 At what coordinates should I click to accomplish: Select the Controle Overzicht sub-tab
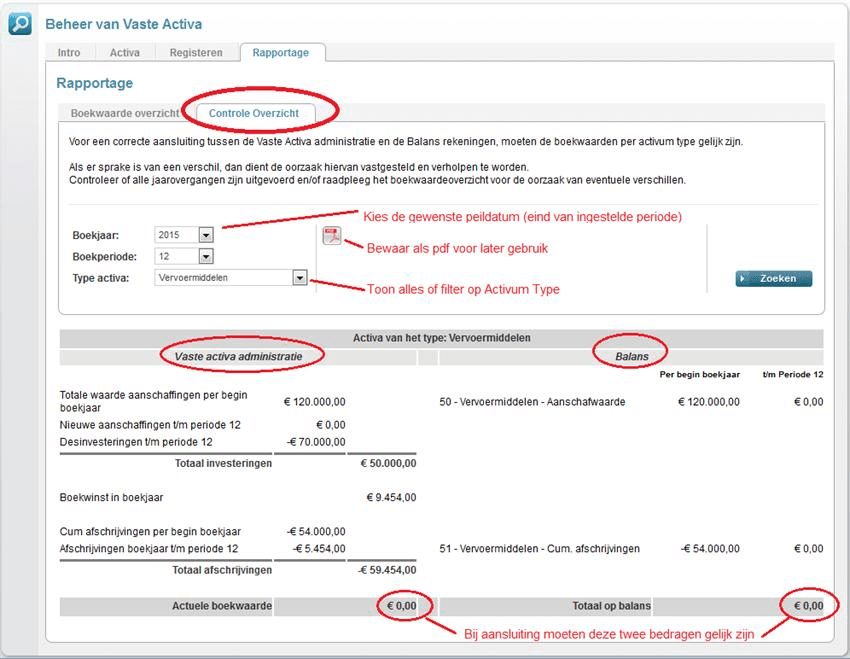click(254, 113)
